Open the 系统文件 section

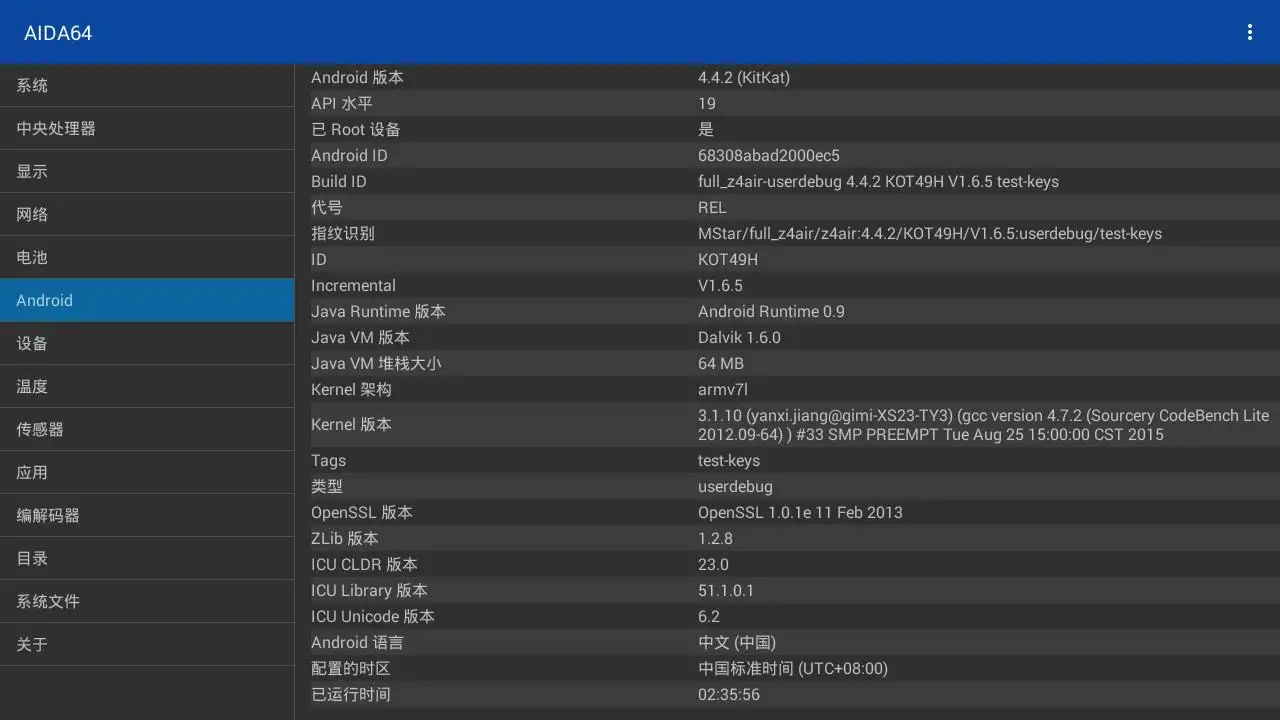(147, 601)
